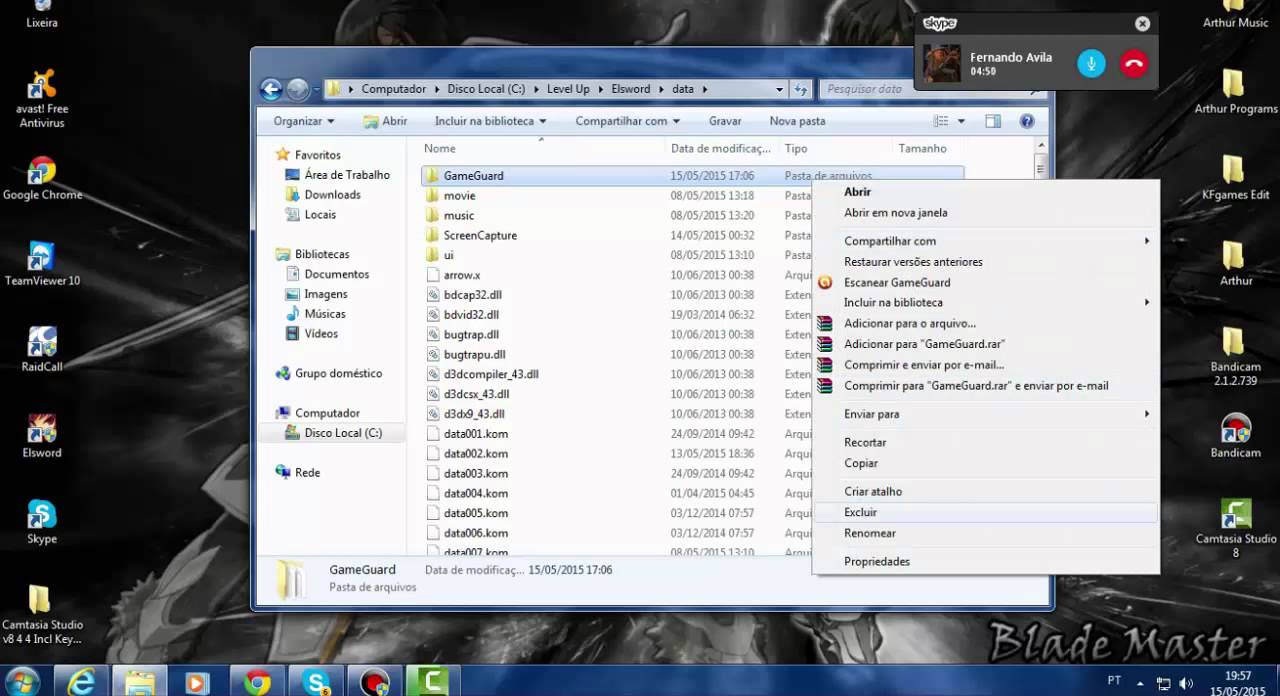This screenshot has height=696, width=1280.
Task: Launch Elsword desktop shortcut
Action: coord(42,436)
